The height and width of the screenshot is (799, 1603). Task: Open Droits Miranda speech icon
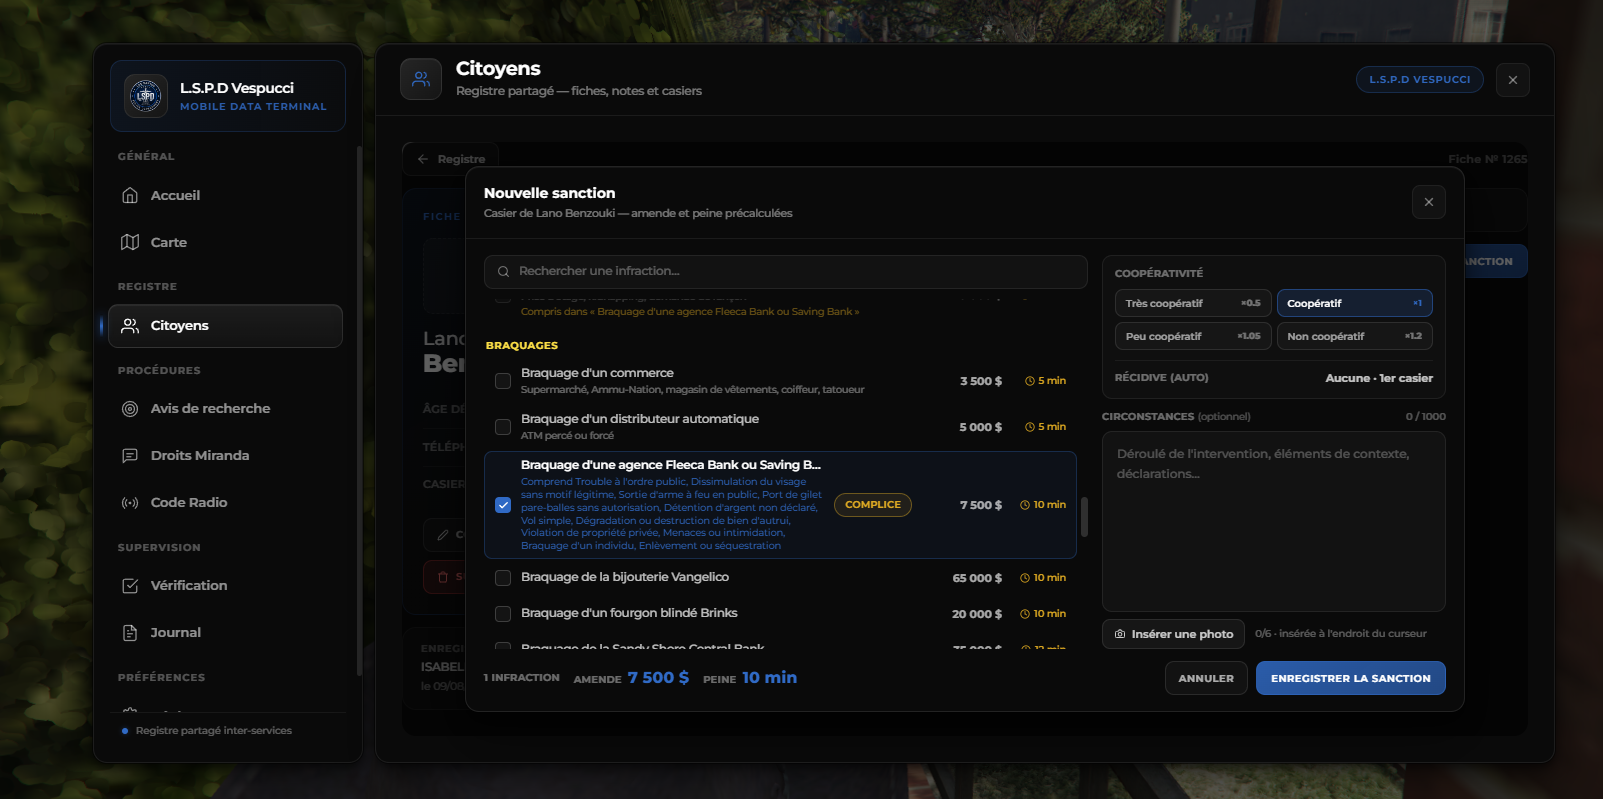[130, 455]
